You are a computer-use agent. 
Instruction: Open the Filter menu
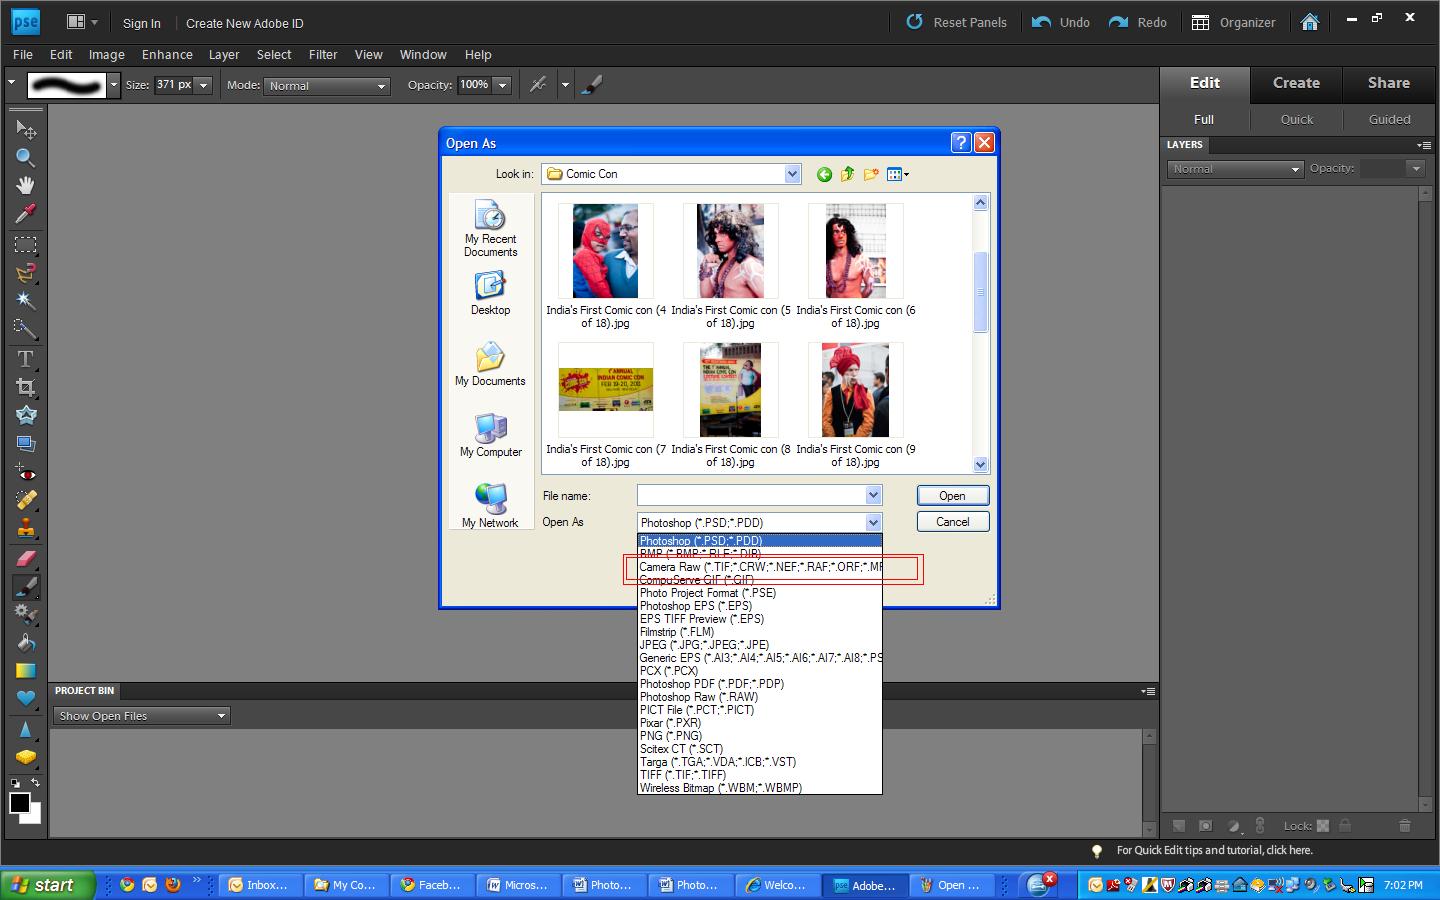tap(323, 55)
